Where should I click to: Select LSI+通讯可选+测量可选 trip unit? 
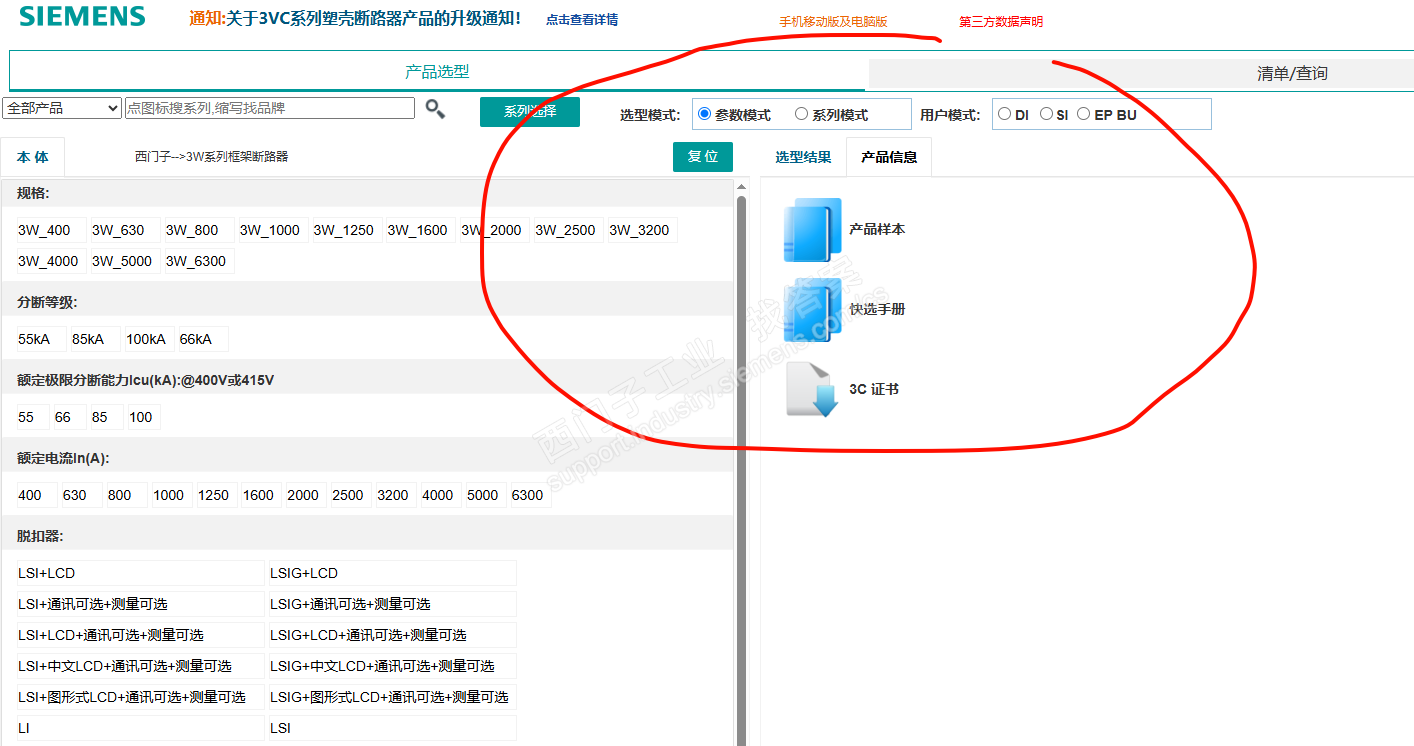[x=140, y=604]
